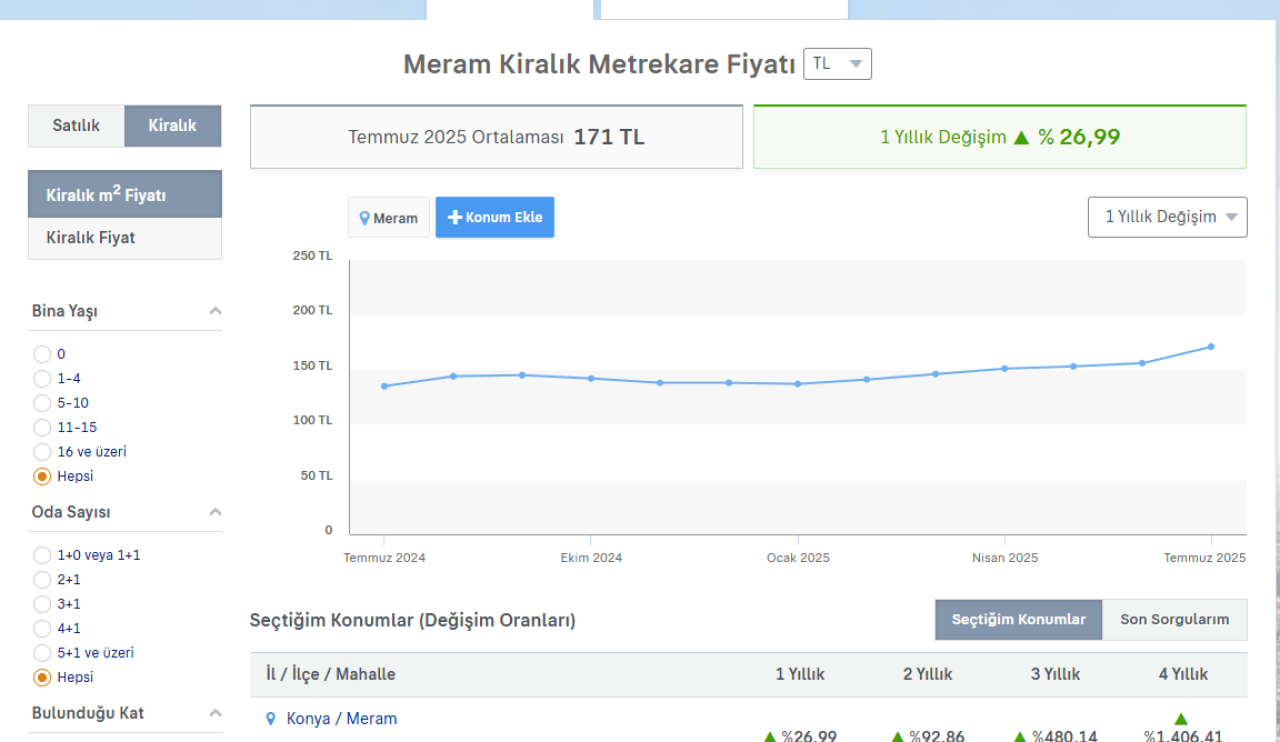Click the 50 TL axis label

pos(316,476)
